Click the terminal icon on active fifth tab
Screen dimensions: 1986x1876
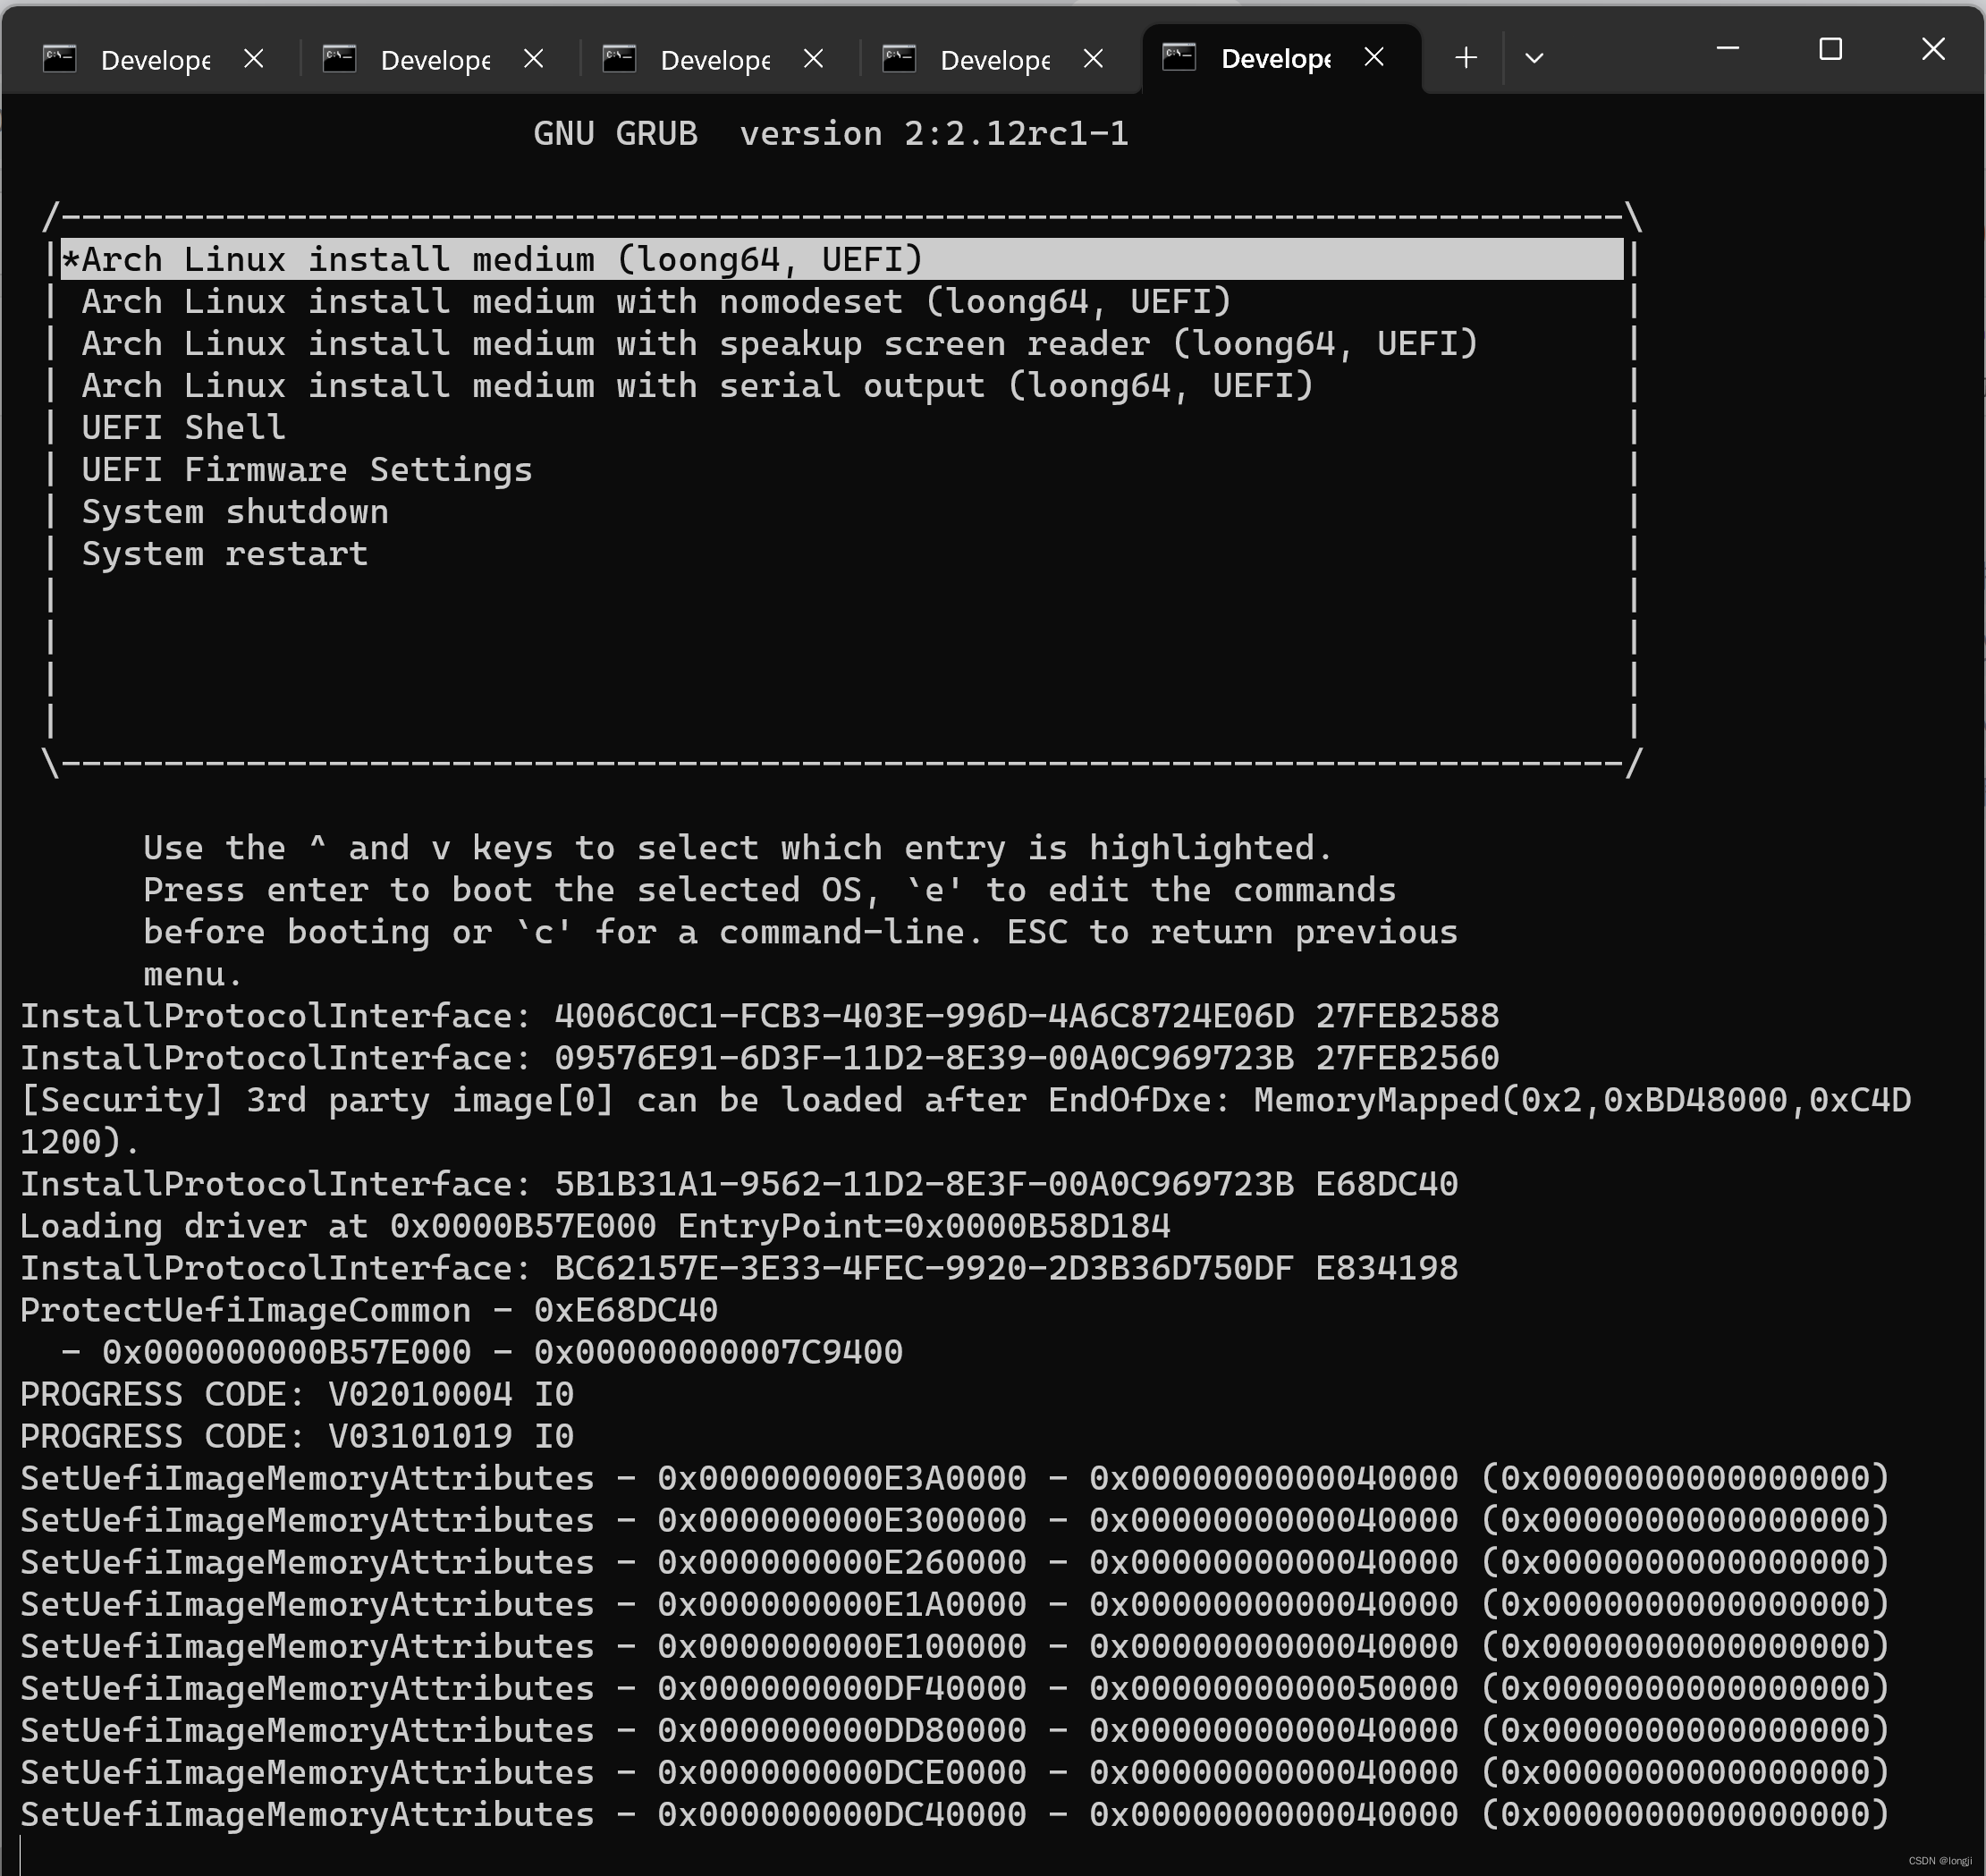(1180, 58)
